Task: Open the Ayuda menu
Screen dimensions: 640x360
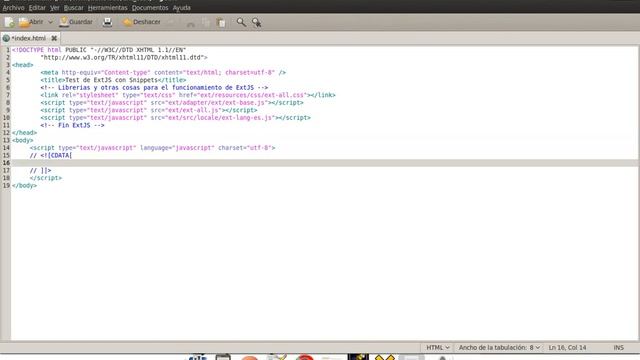Action: (x=182, y=8)
